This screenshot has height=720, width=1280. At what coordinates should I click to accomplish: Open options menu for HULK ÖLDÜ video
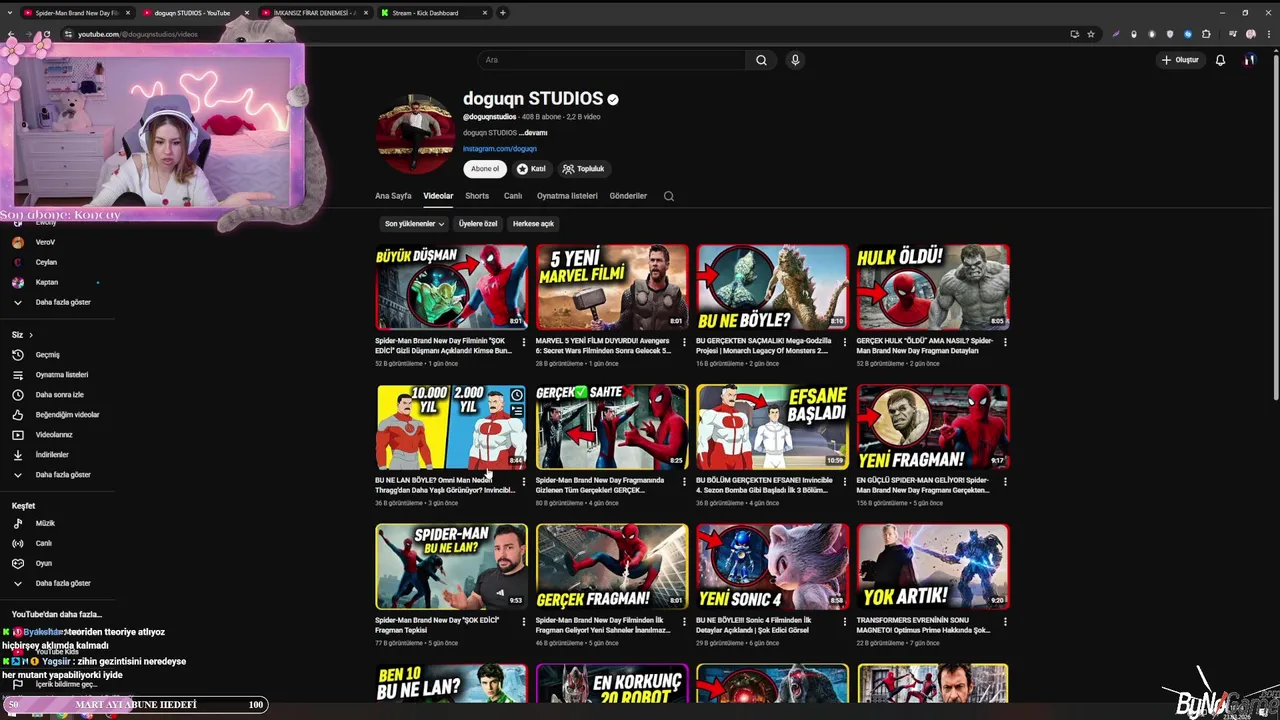[x=1005, y=342]
